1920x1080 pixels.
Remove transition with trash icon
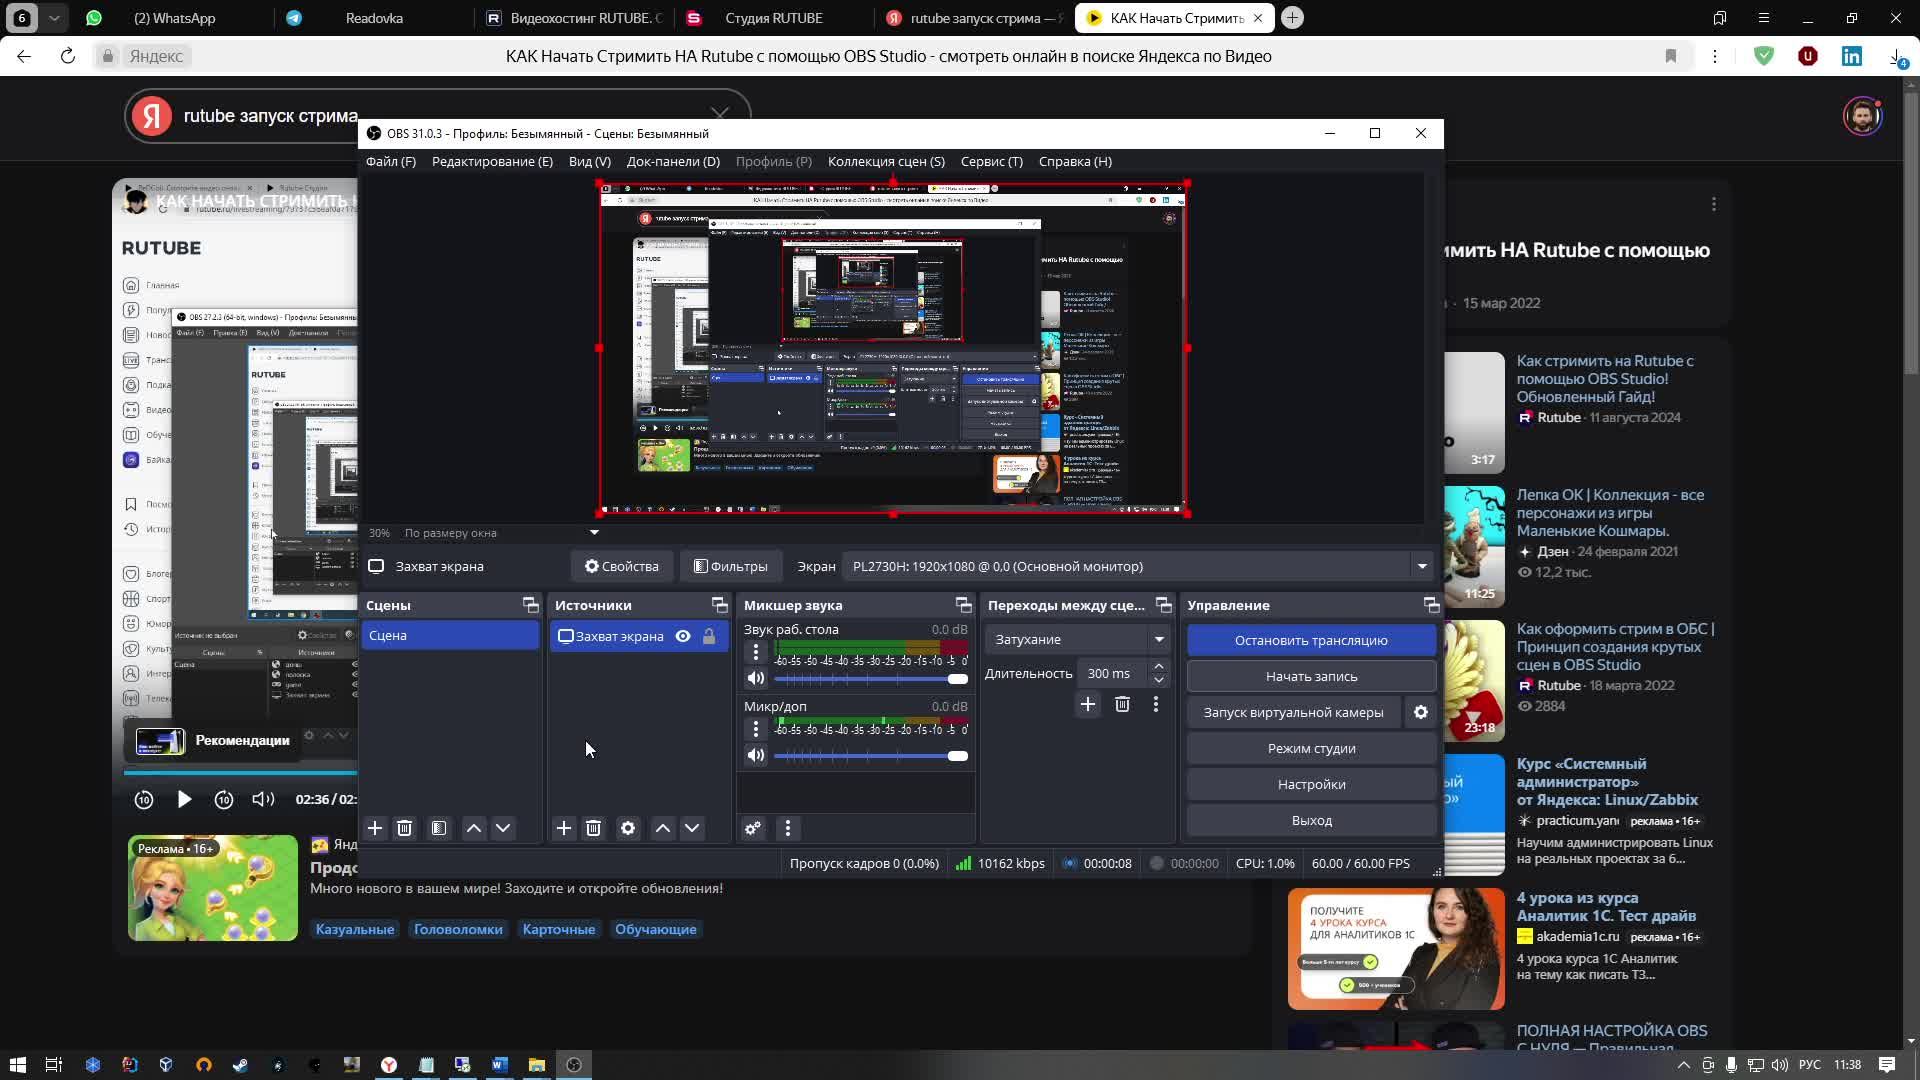coord(1122,705)
